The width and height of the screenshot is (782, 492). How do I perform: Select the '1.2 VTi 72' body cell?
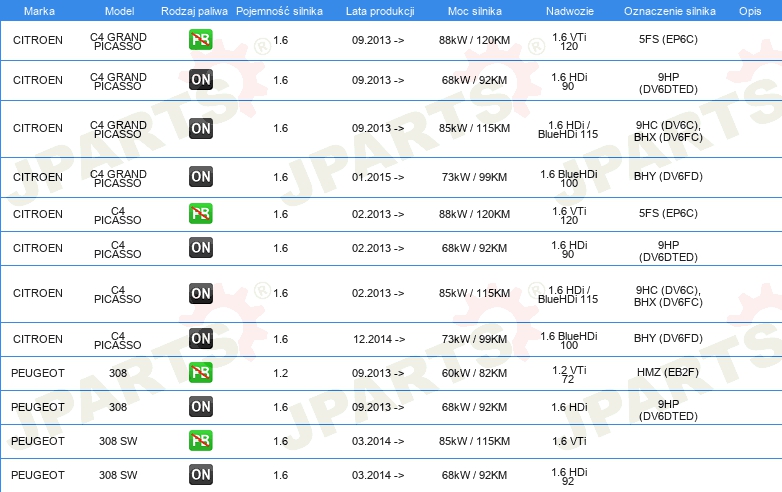(x=569, y=375)
